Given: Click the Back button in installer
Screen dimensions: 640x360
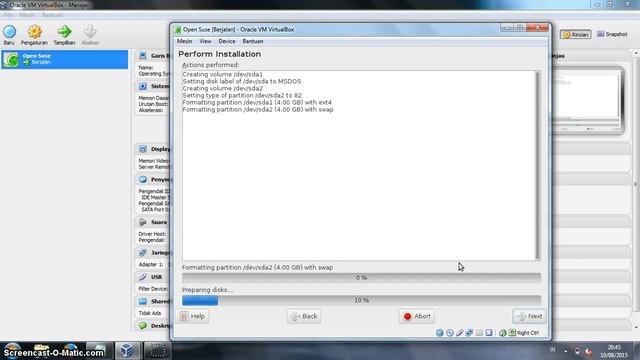Looking at the screenshot, I should tap(304, 316).
